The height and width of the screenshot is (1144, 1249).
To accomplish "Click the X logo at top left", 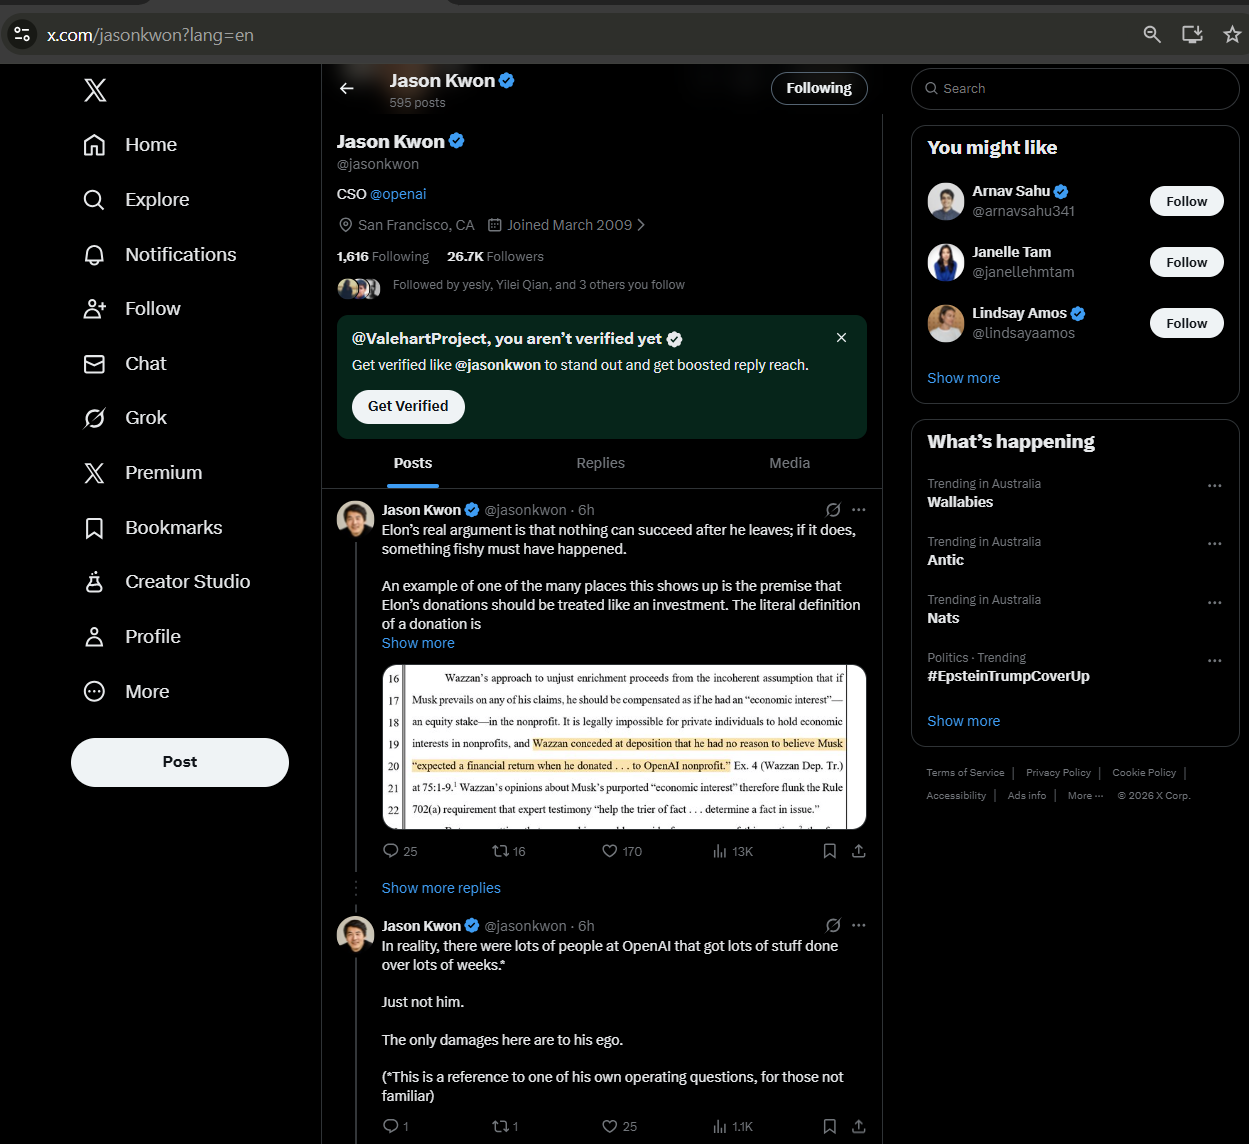I will coord(95,90).
